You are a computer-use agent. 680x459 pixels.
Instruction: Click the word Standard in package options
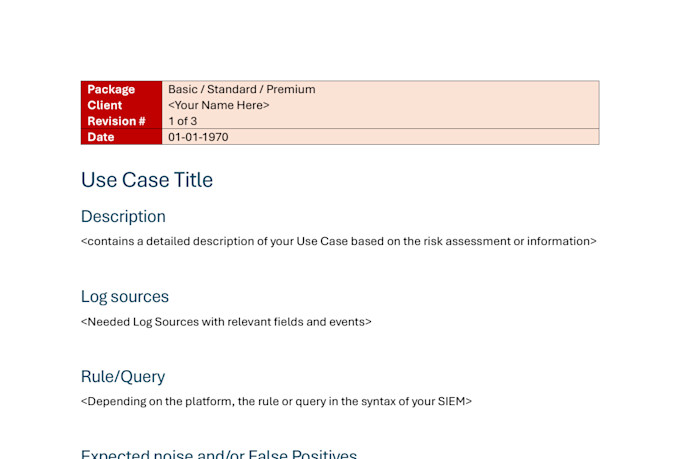pyautogui.click(x=233, y=89)
